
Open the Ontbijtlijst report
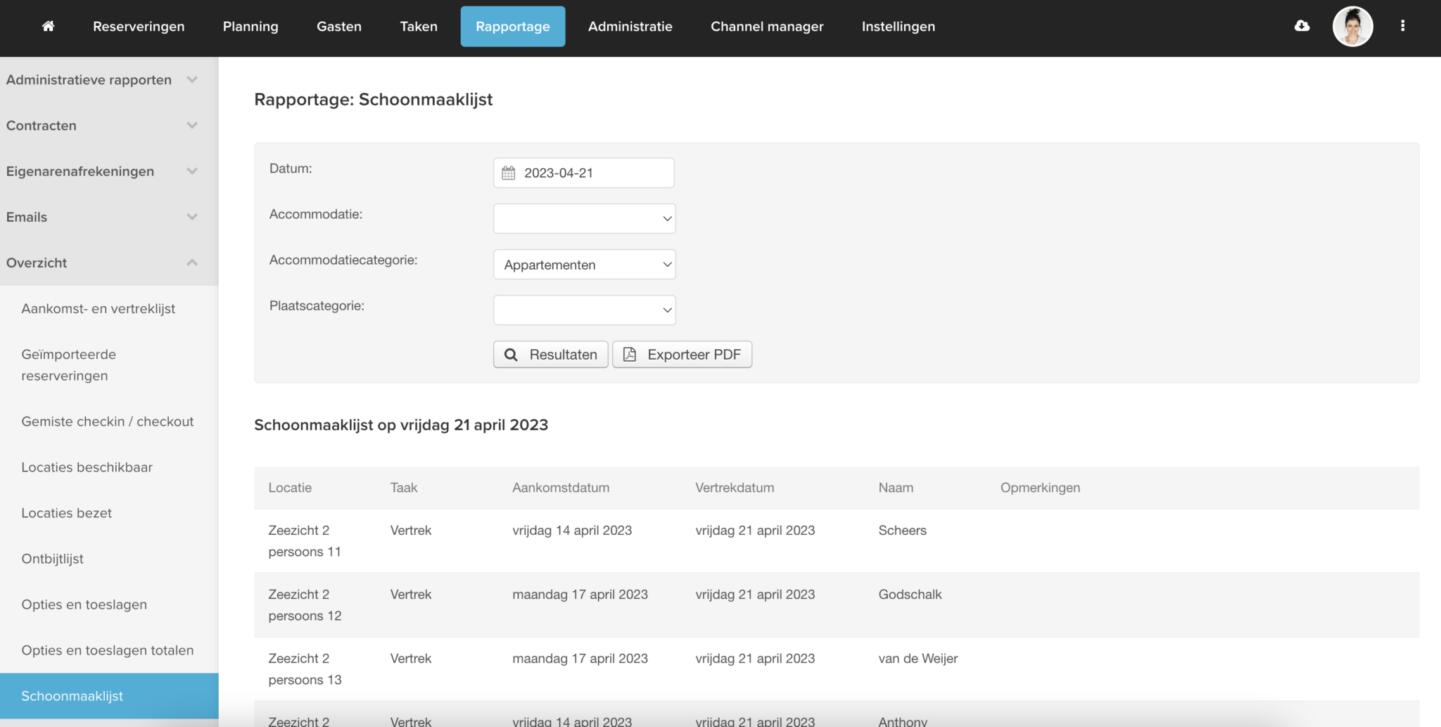pyautogui.click(x=52, y=559)
